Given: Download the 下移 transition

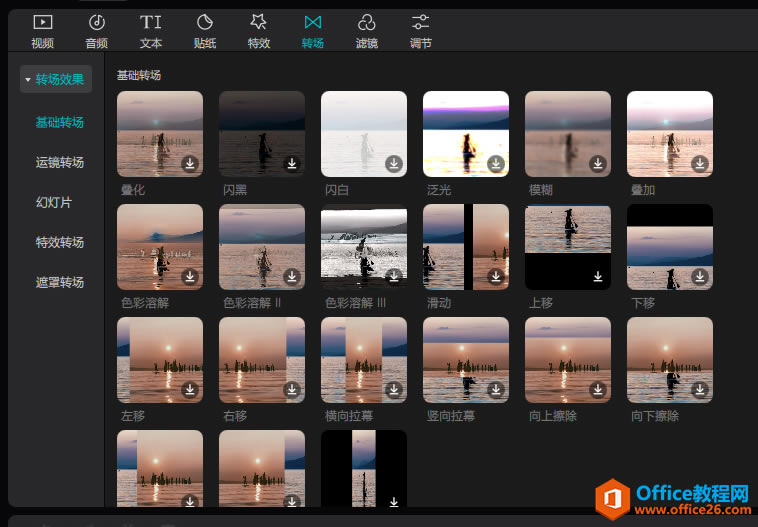Looking at the screenshot, I should tap(700, 276).
